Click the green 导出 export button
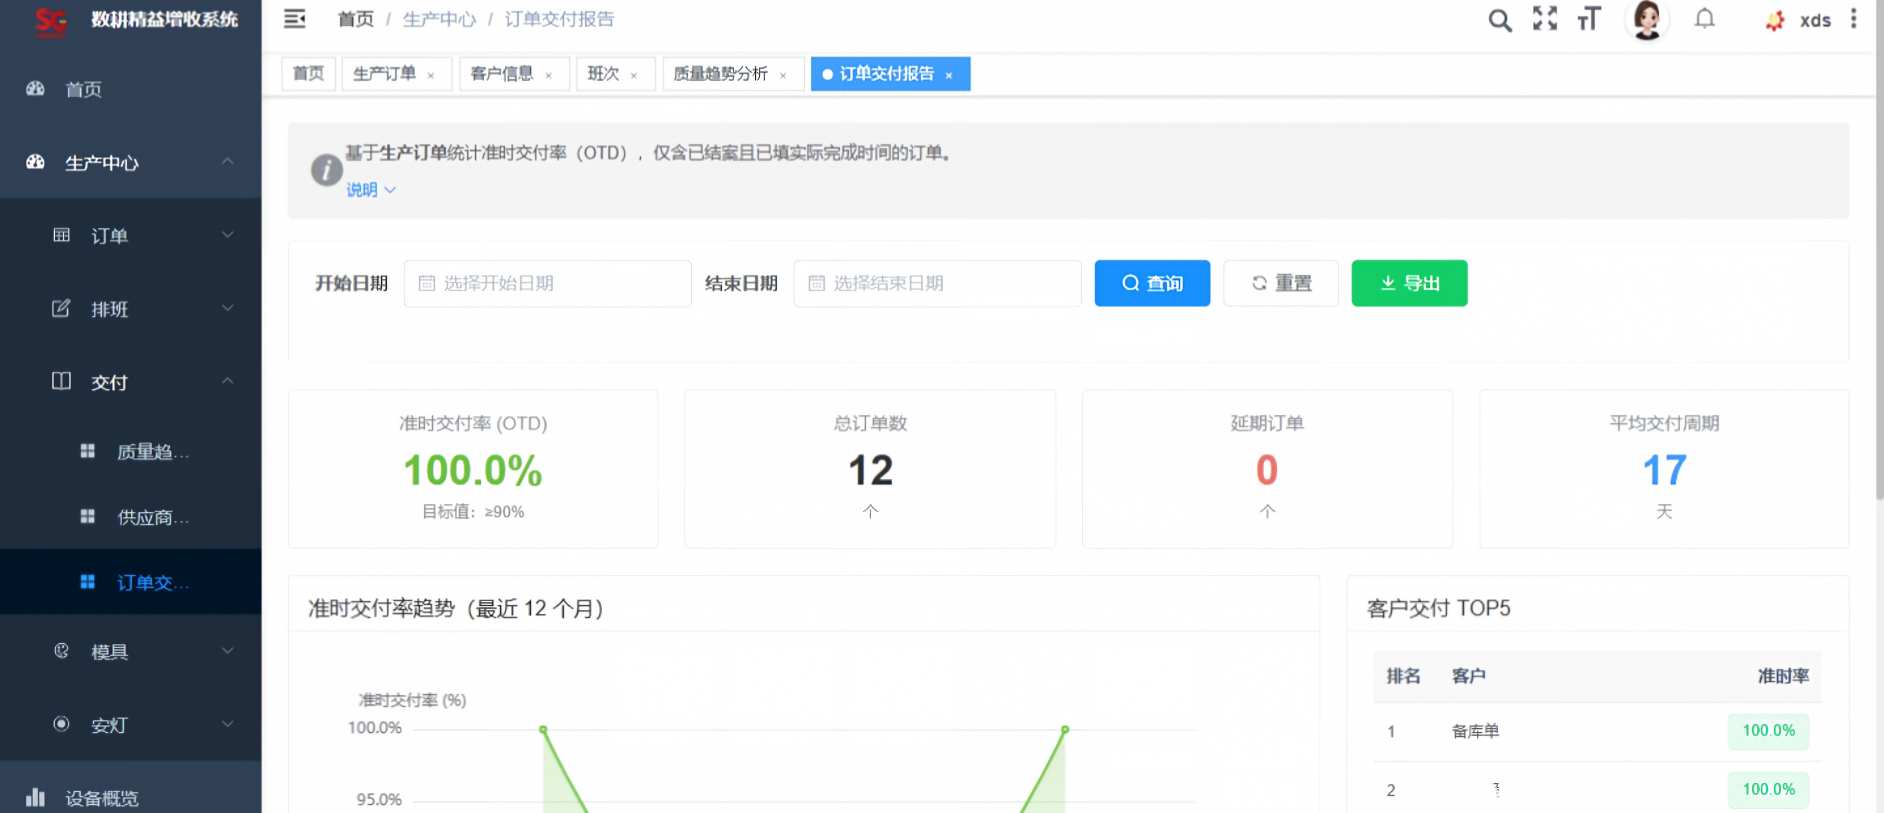The image size is (1884, 813). [x=1410, y=283]
